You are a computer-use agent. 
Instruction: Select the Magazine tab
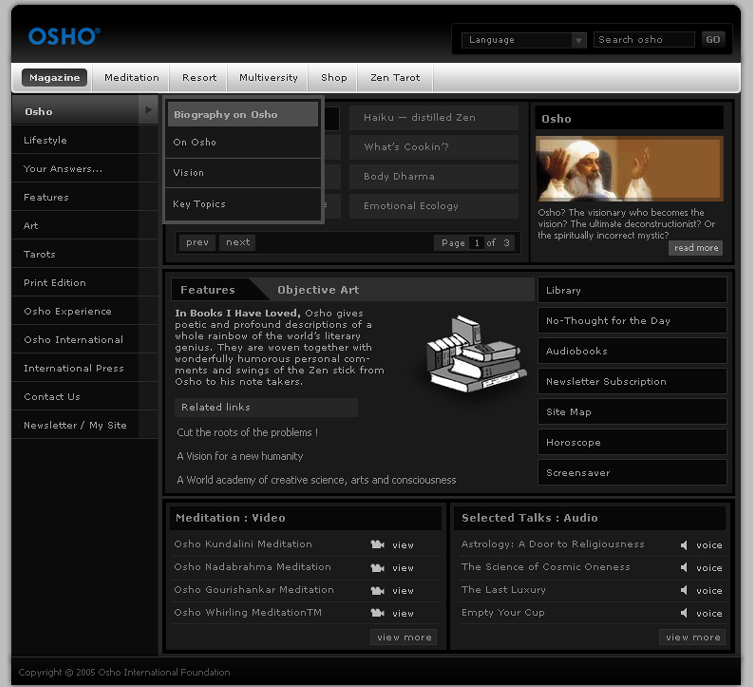click(54, 77)
